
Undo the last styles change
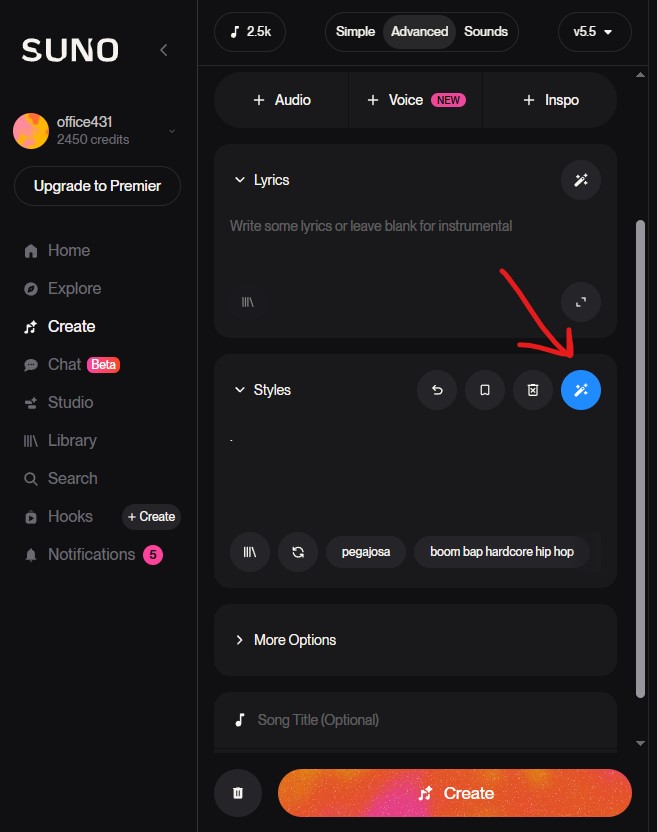(437, 390)
